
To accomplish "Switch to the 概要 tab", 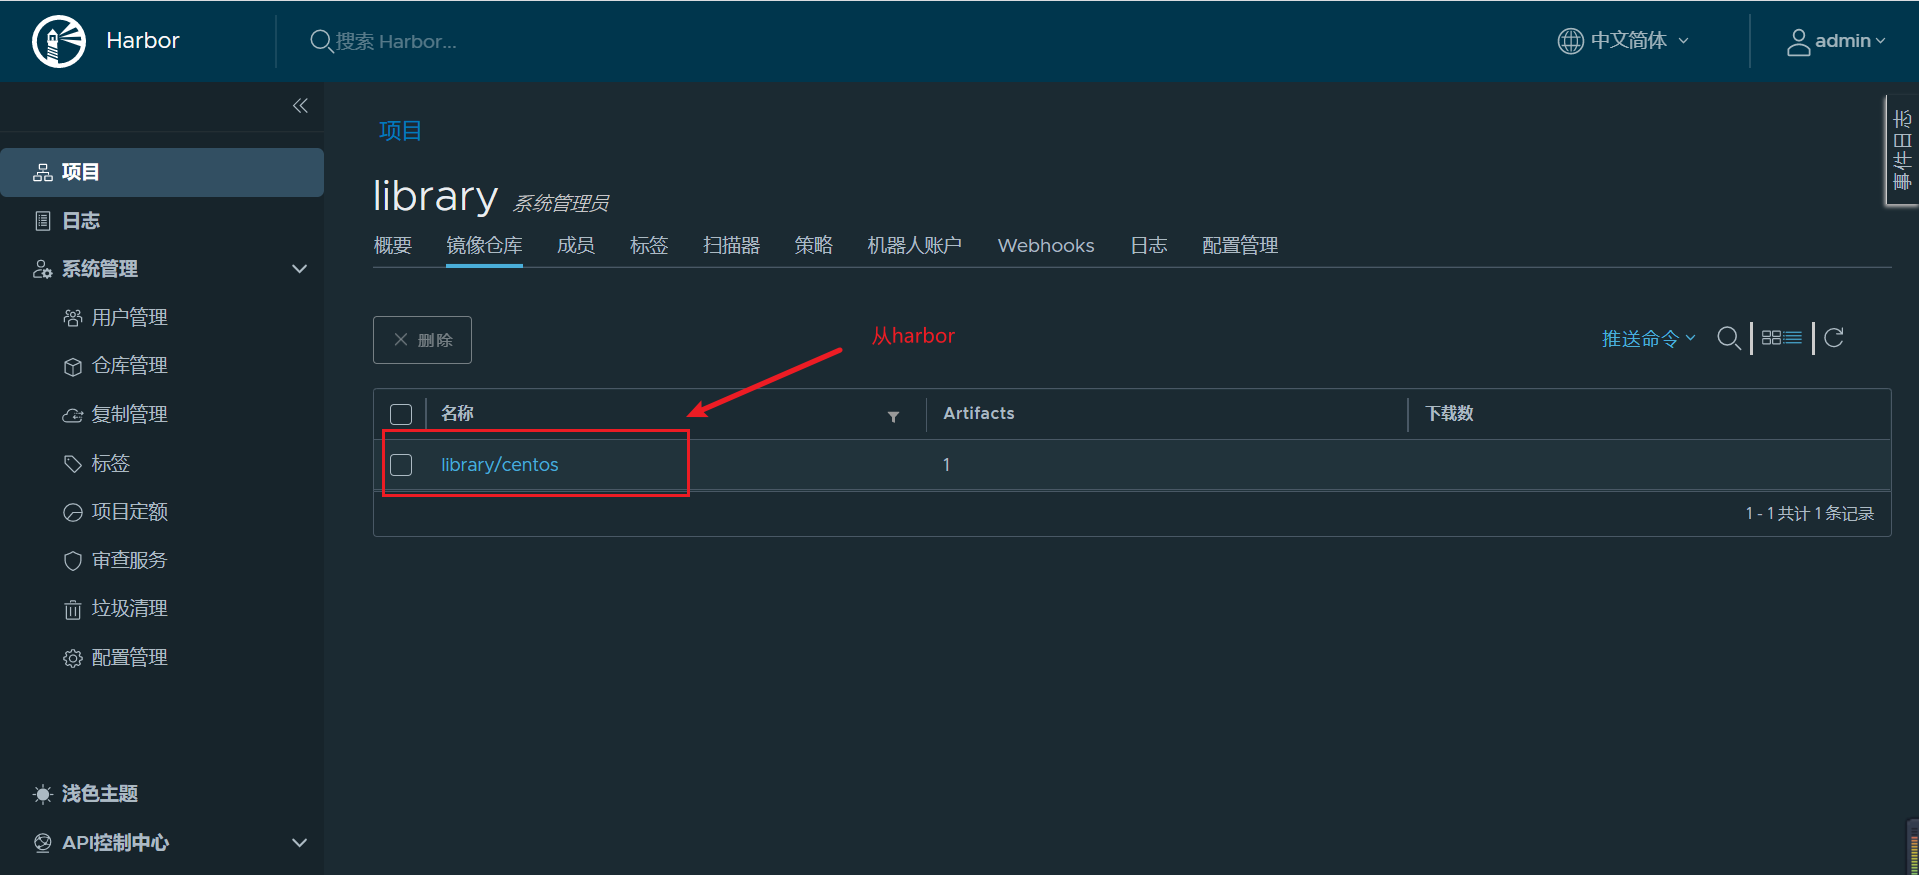I will pyautogui.click(x=393, y=246).
